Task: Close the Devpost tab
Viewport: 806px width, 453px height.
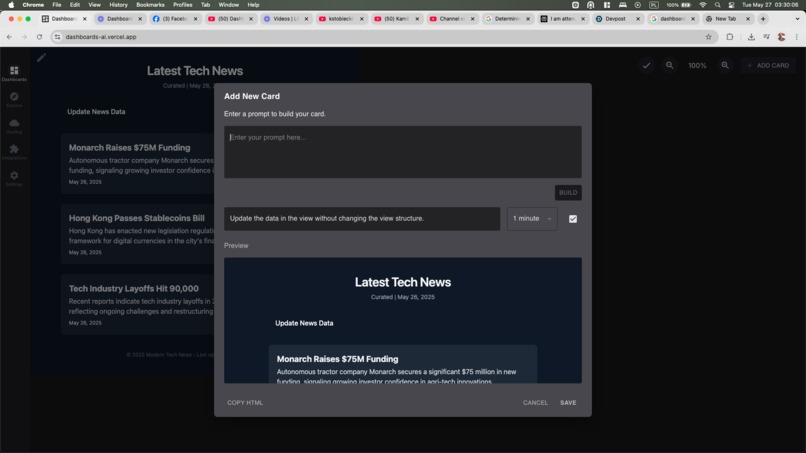Action: pyautogui.click(x=638, y=19)
